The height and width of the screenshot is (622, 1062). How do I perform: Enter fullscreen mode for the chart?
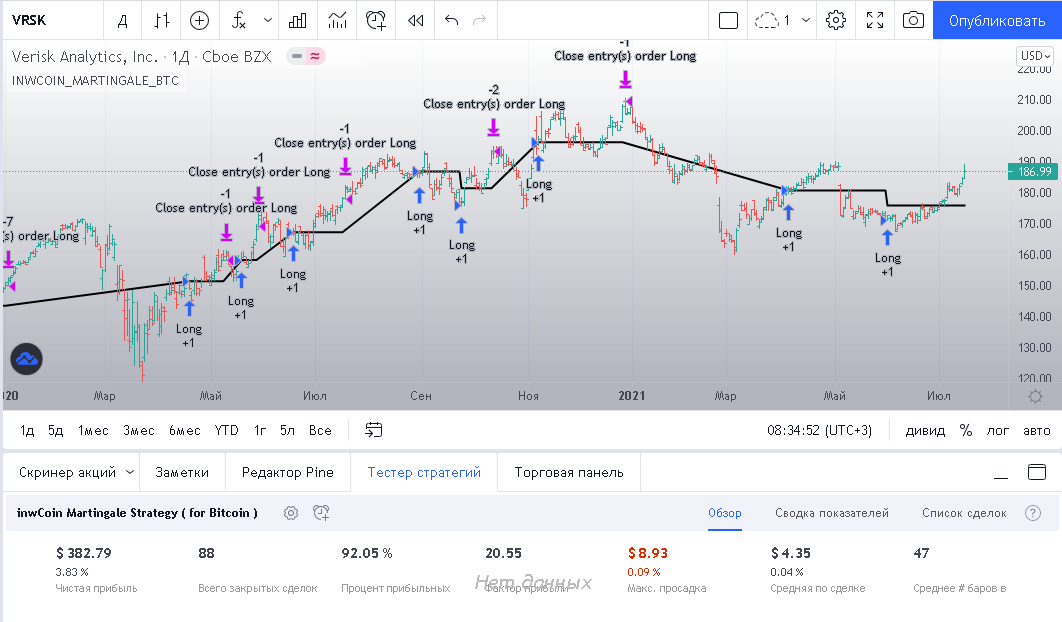(875, 20)
